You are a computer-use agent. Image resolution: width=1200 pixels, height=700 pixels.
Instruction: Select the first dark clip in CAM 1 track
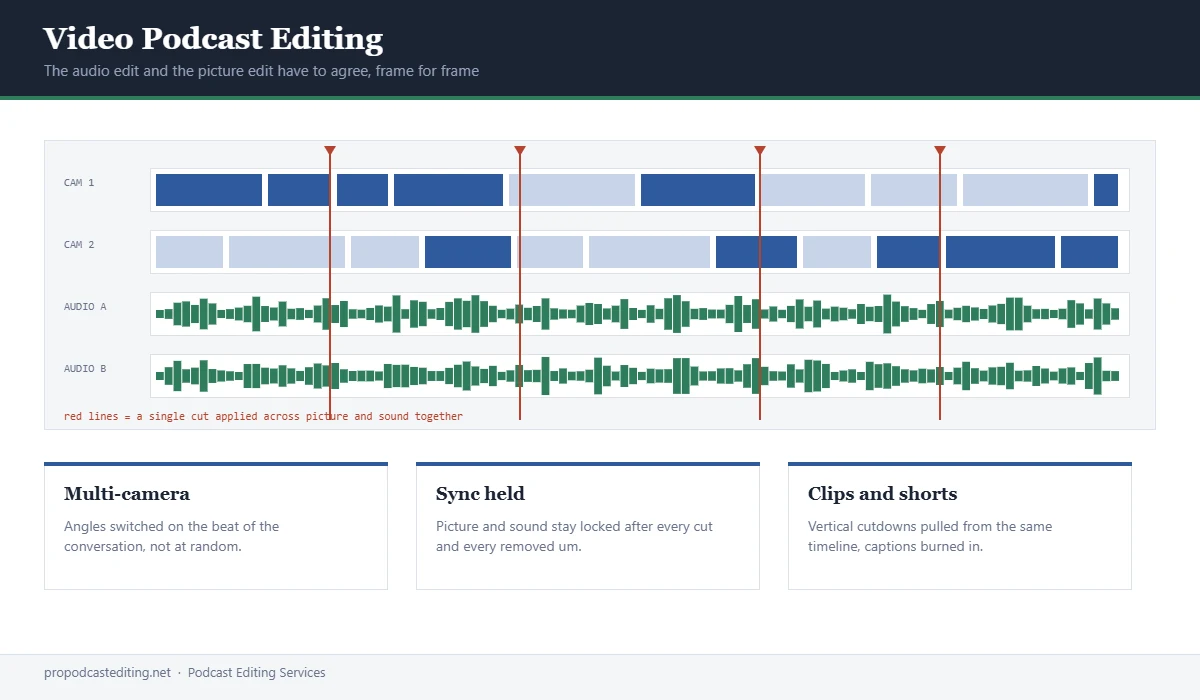[209, 190]
